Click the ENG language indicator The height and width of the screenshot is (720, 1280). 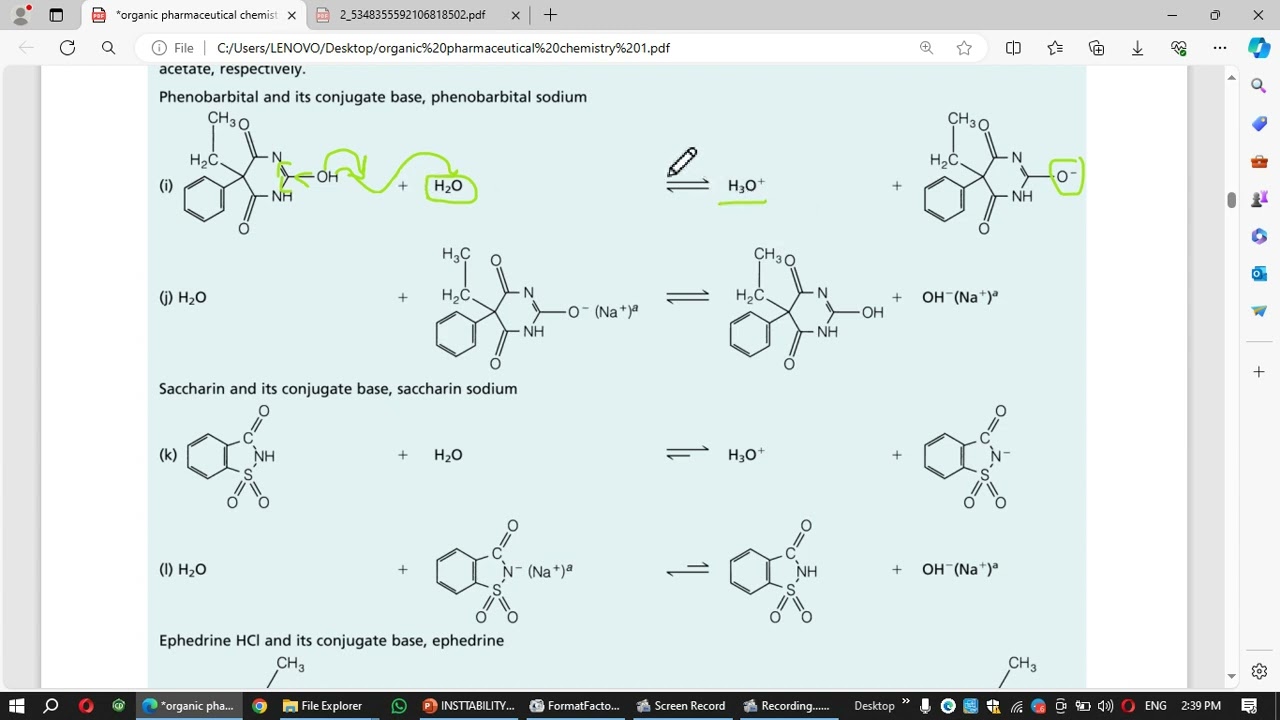pos(1156,706)
